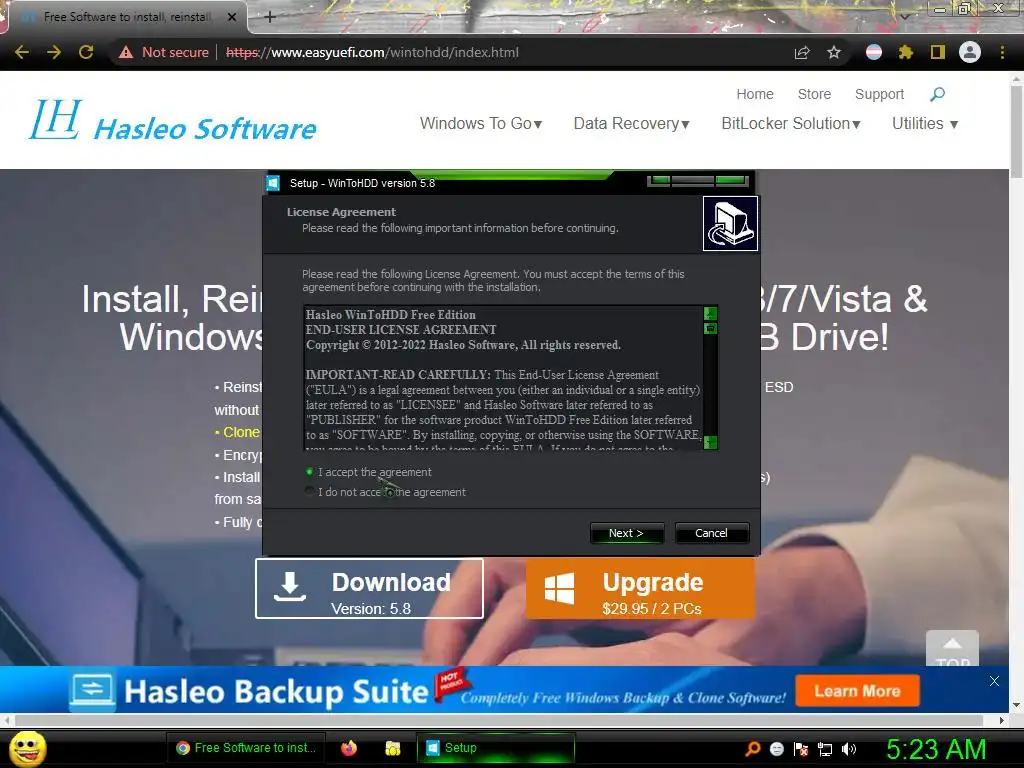Cancel the WinToHDD setup
The height and width of the screenshot is (768, 1024).
711,533
